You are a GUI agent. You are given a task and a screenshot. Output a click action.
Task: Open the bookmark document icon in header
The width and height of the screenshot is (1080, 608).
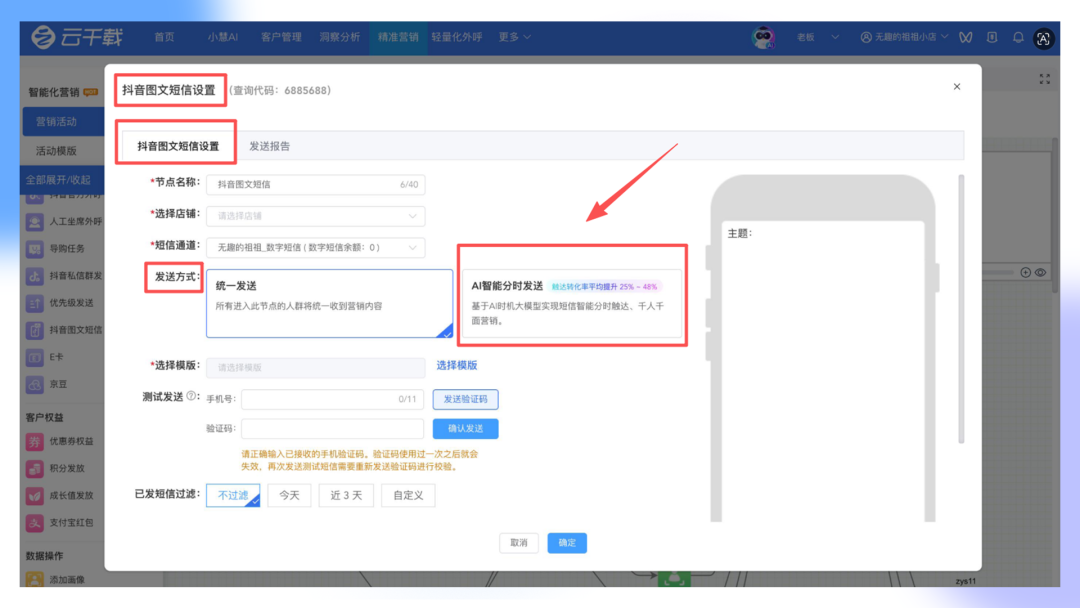coord(992,37)
